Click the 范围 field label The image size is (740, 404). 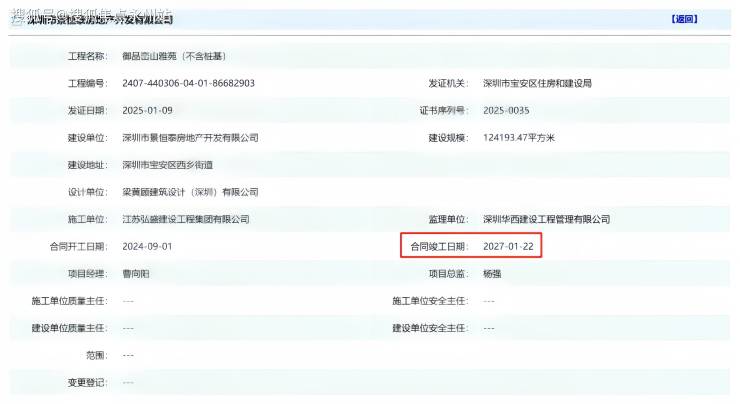click(96, 355)
